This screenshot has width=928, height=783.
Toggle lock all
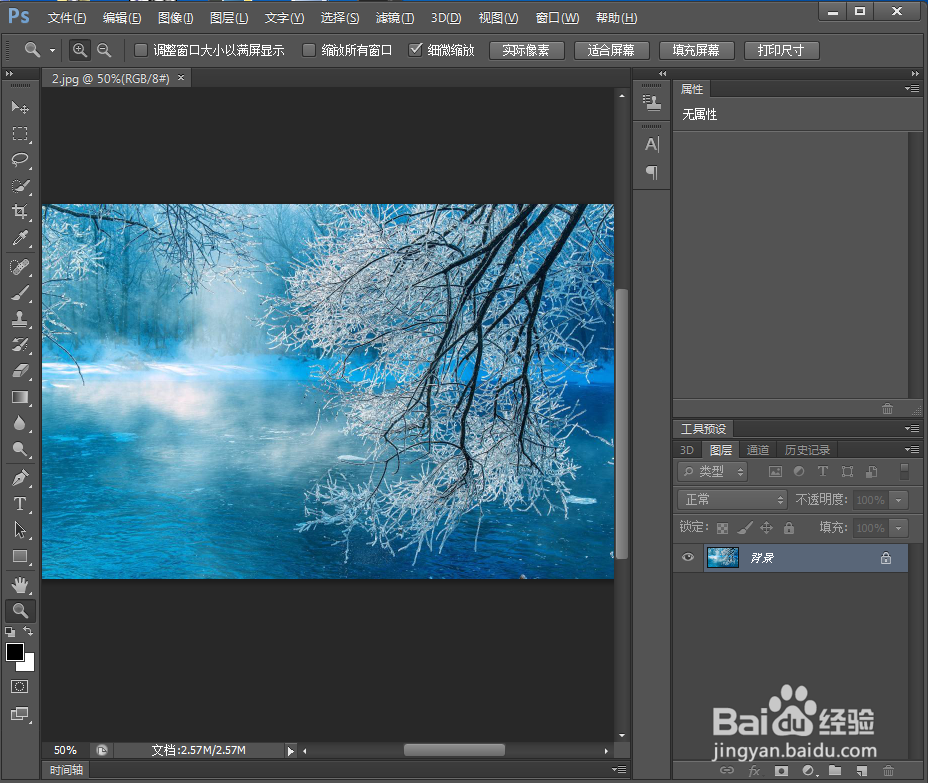[789, 527]
